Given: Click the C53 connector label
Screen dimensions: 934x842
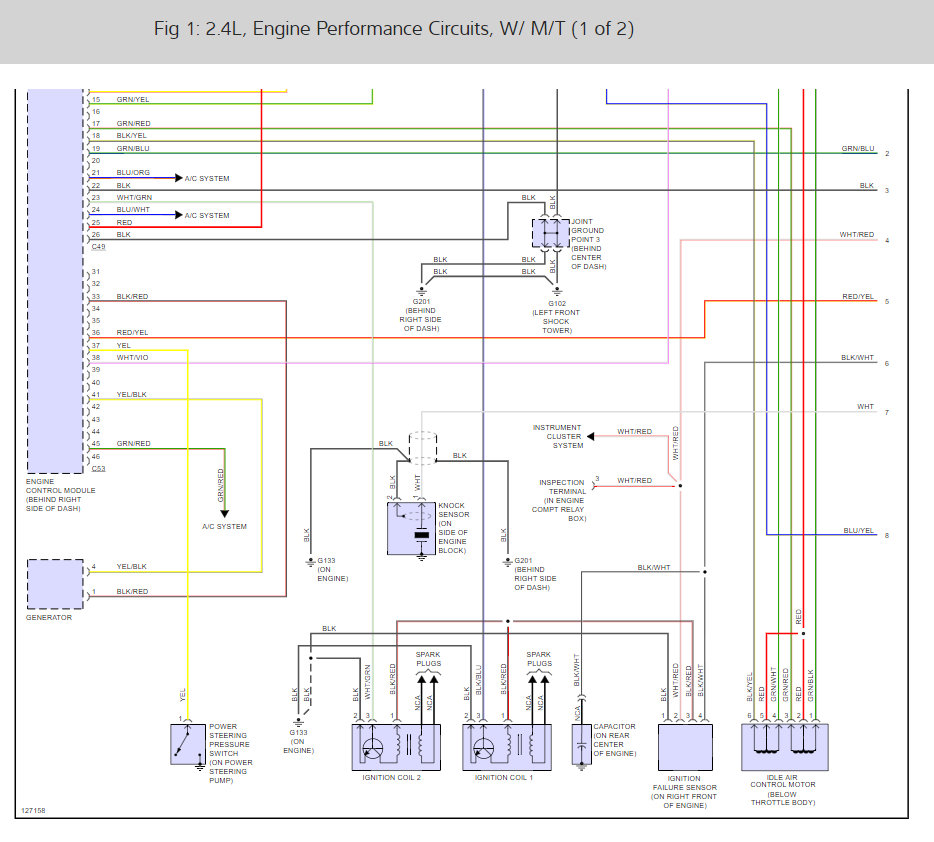Looking at the screenshot, I should (x=98, y=469).
